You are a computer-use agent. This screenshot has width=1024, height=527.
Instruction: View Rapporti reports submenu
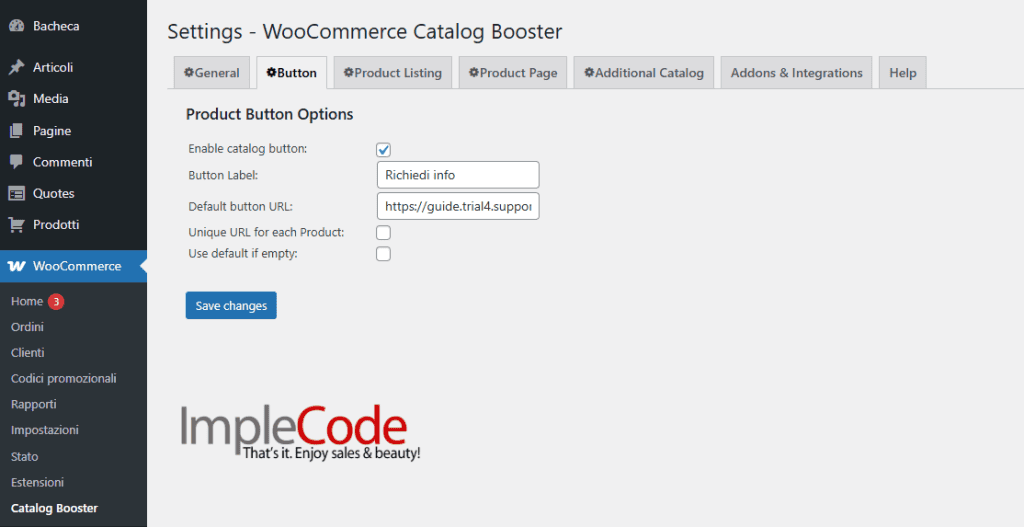point(33,404)
